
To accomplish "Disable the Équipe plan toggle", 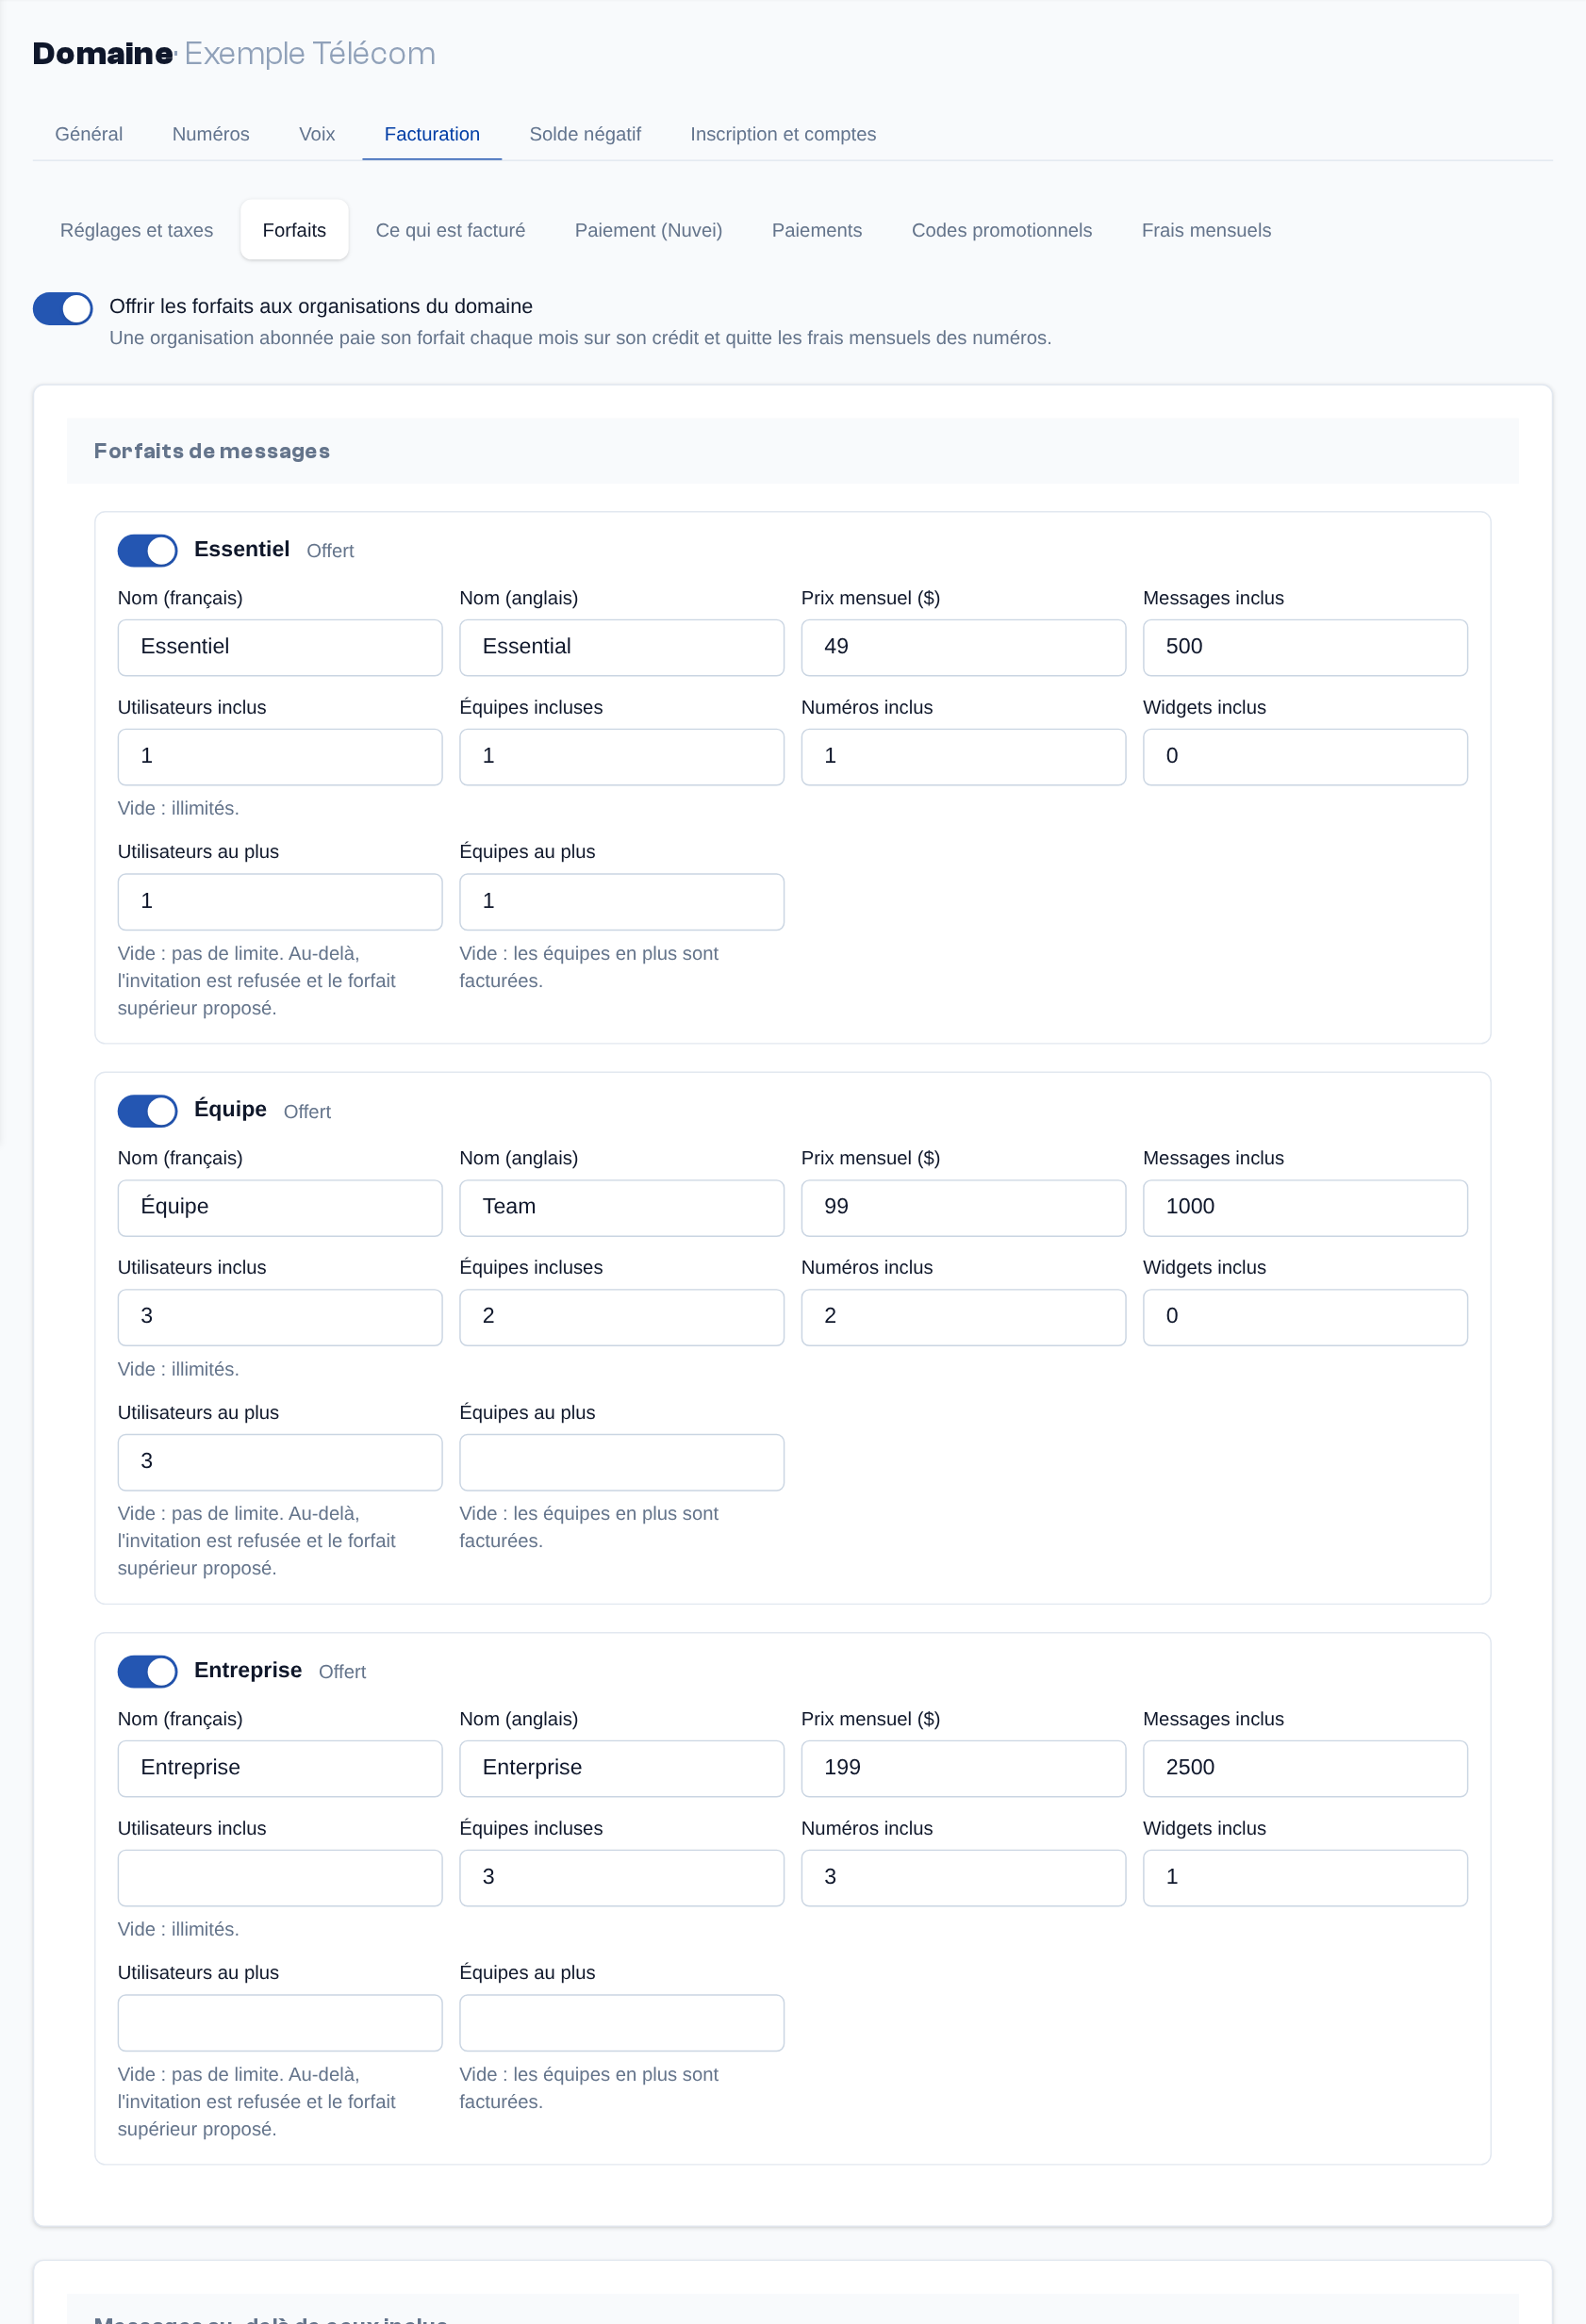I will click(147, 1111).
